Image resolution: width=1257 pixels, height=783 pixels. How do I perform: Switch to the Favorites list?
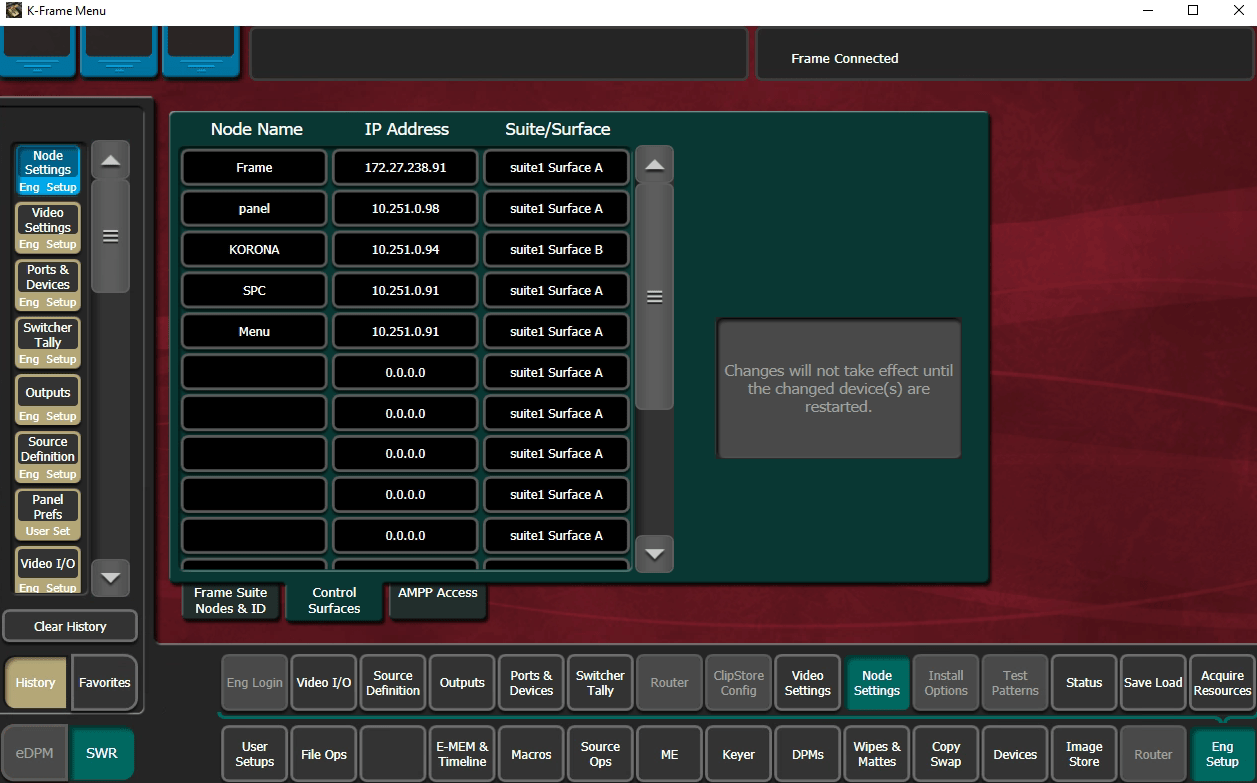click(x=105, y=683)
